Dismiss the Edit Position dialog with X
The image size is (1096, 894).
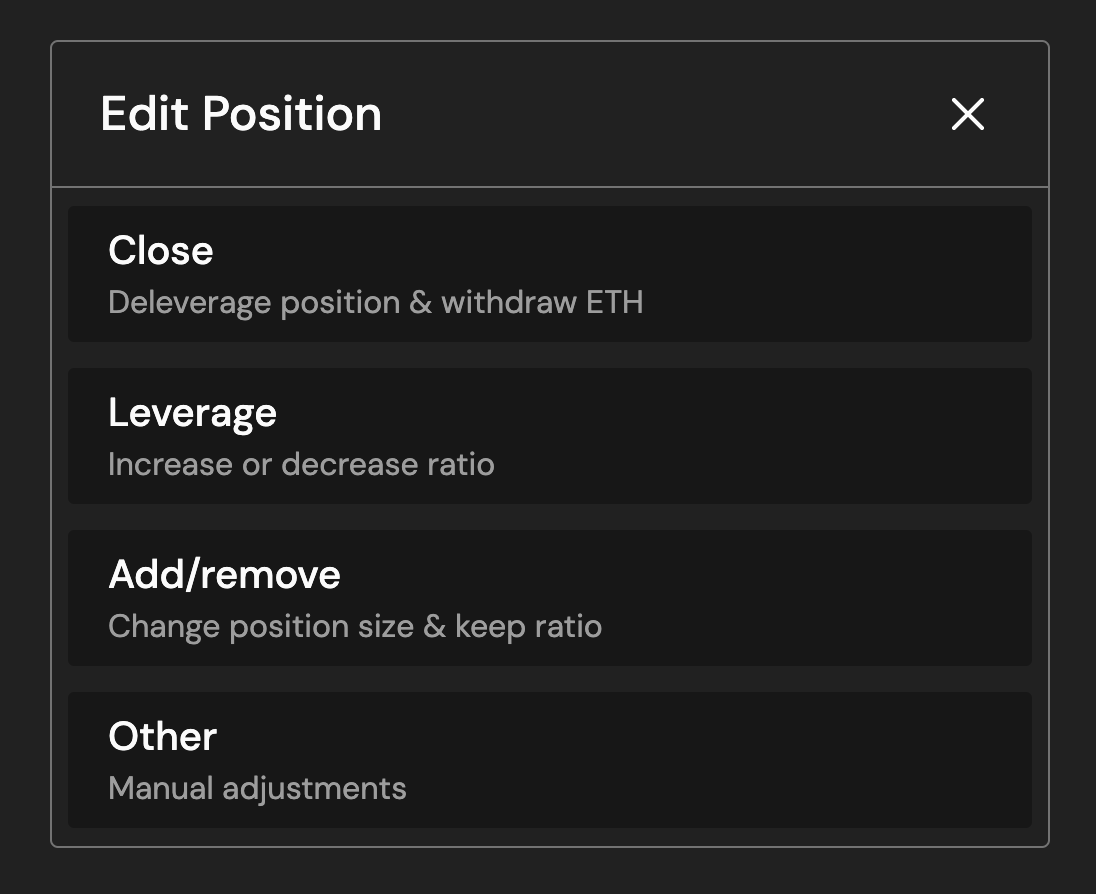[x=968, y=114]
